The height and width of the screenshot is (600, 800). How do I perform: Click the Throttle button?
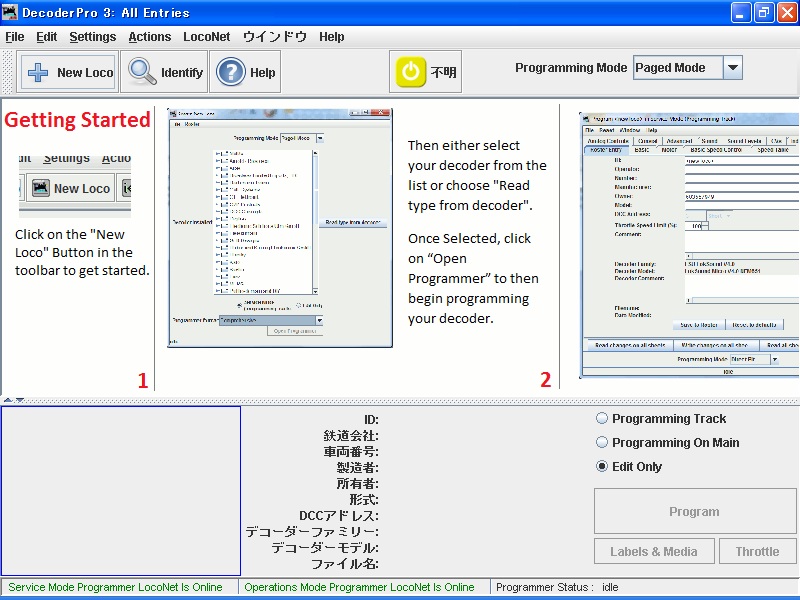pos(758,552)
